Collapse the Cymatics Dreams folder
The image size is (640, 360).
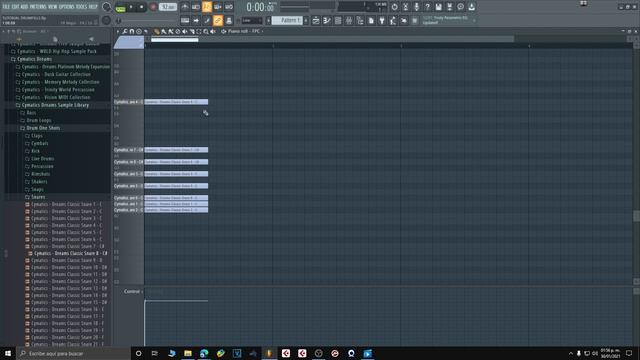click(34, 59)
